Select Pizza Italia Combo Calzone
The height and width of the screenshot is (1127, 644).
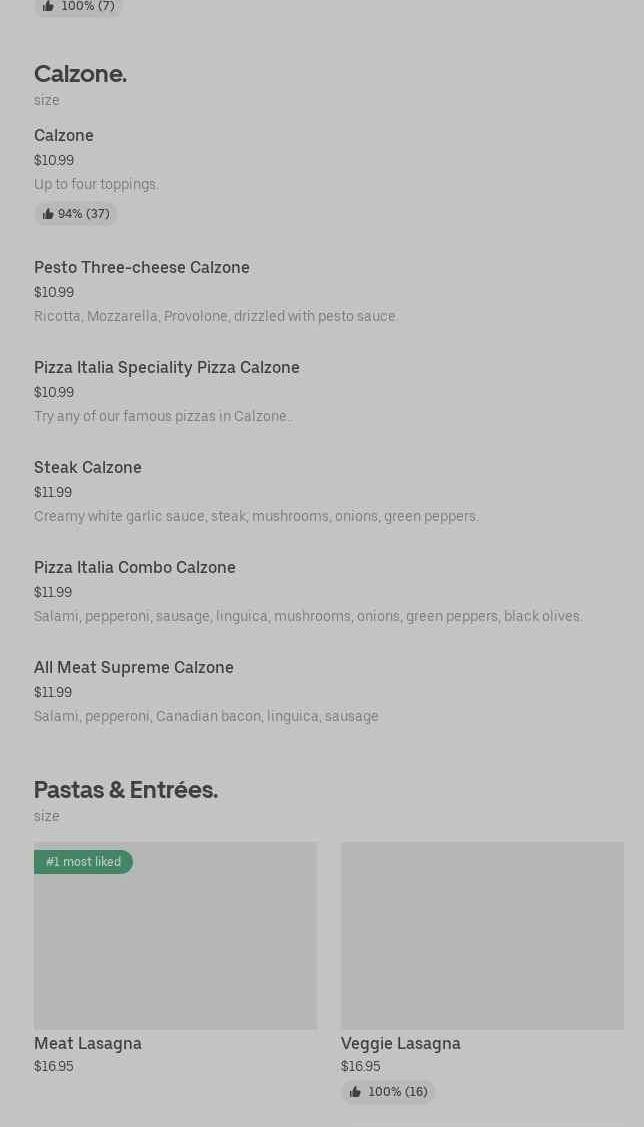click(135, 567)
